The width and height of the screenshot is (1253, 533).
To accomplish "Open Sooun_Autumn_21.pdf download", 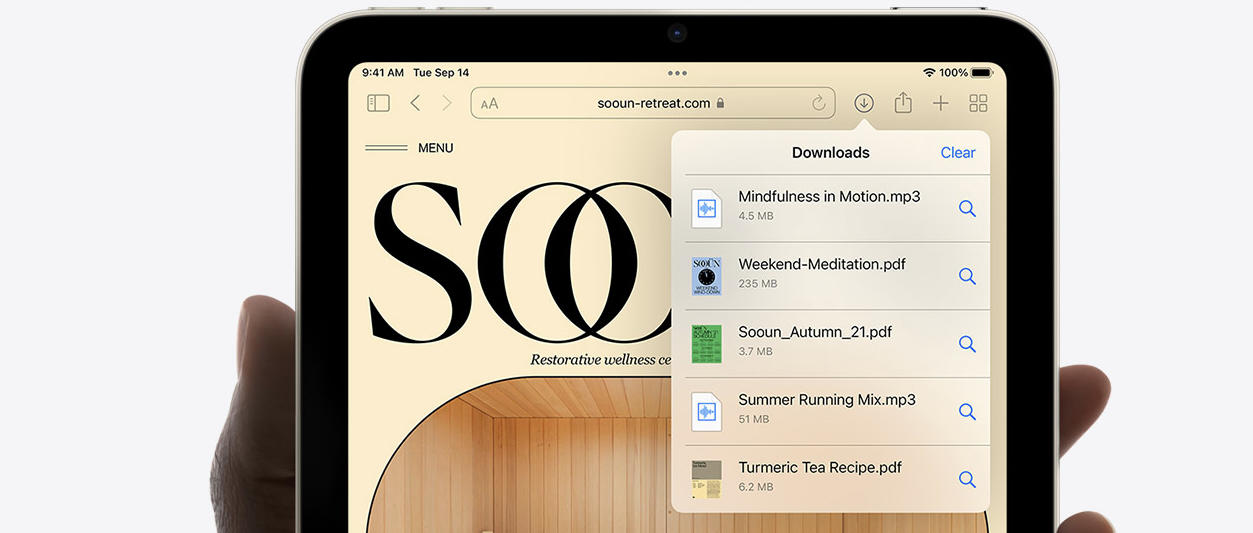I will click(x=814, y=332).
